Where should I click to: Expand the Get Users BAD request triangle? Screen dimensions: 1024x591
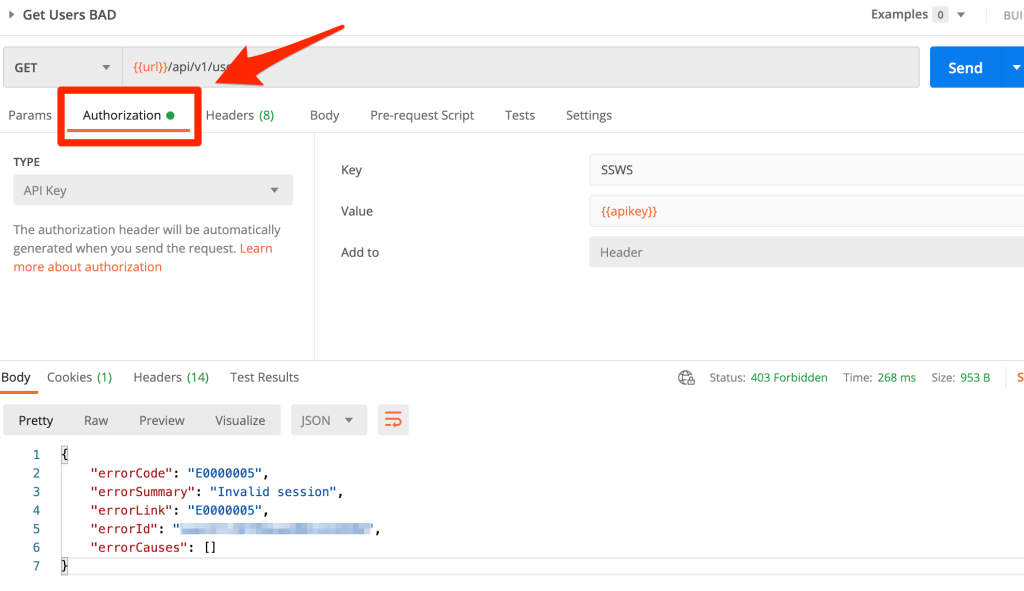click(12, 15)
